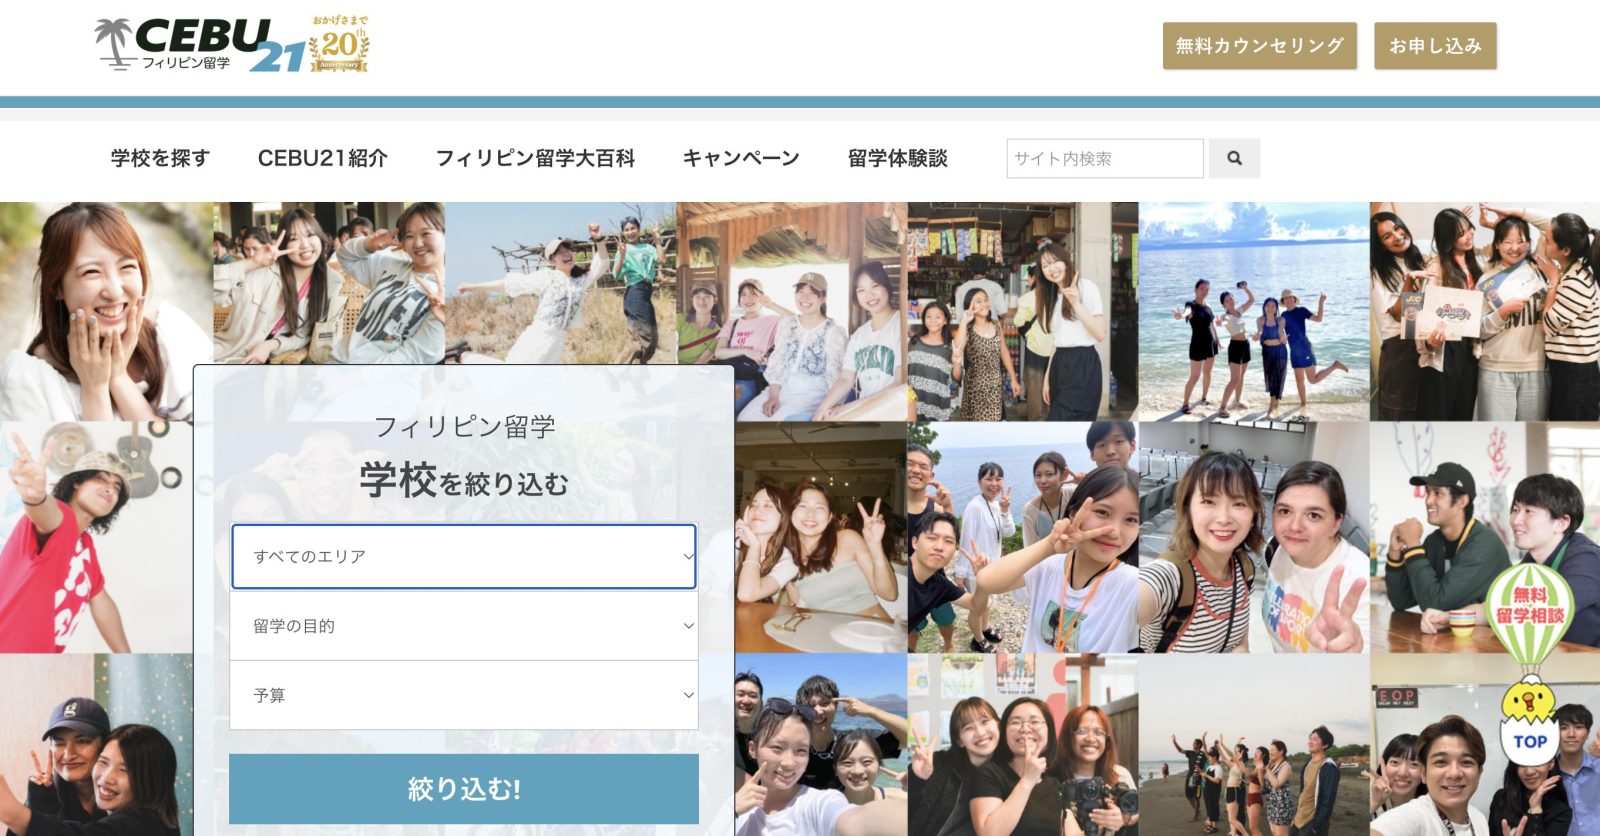The width and height of the screenshot is (1600, 836).
Task: Click selfie of two women in airport seating
Action: tap(1254, 537)
